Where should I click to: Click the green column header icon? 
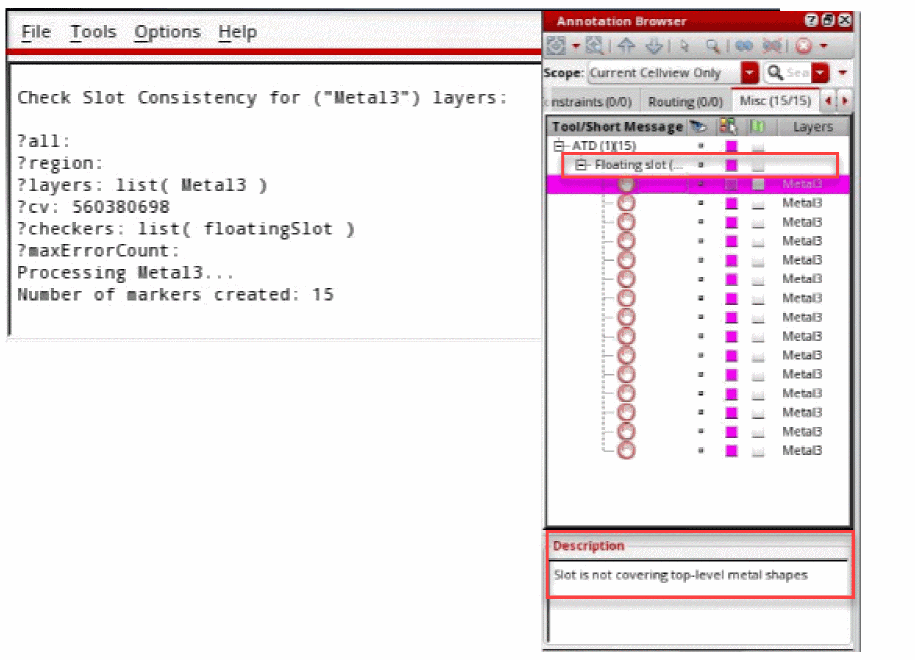tap(757, 126)
